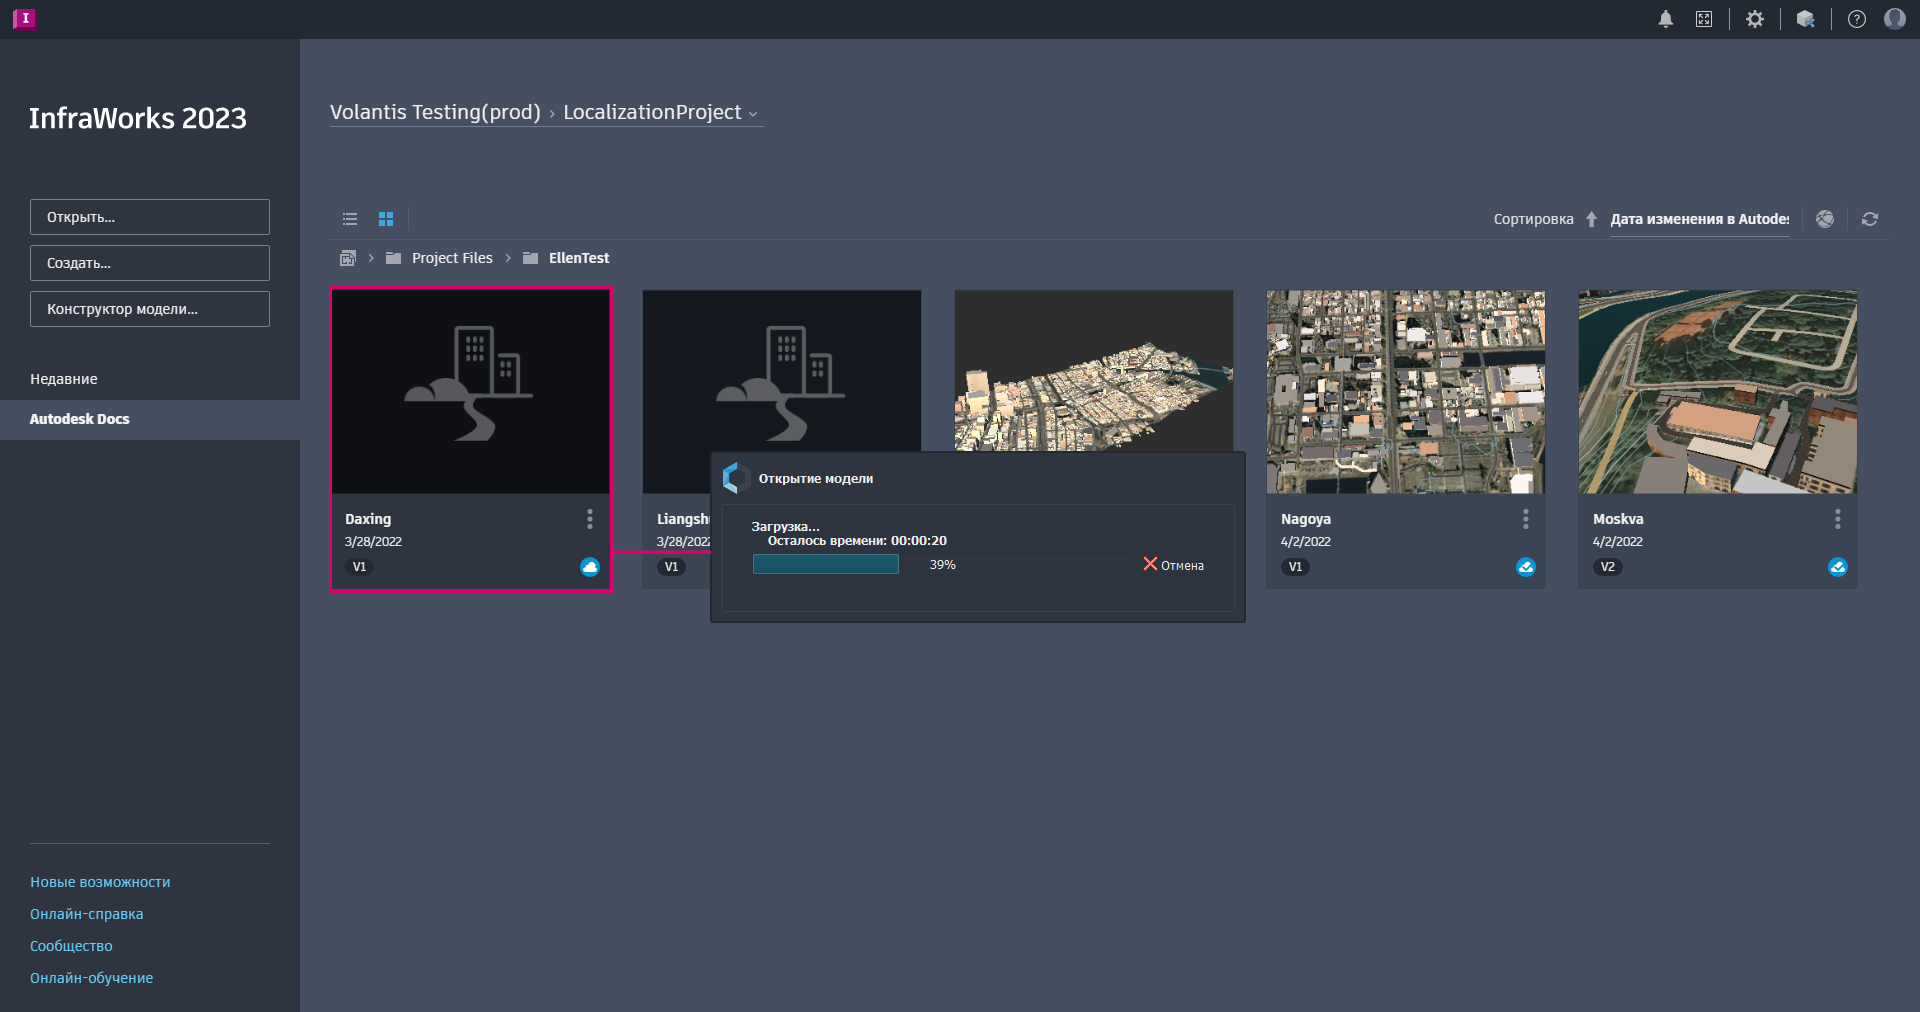Refresh the file list
The image size is (1920, 1012).
(x=1870, y=219)
